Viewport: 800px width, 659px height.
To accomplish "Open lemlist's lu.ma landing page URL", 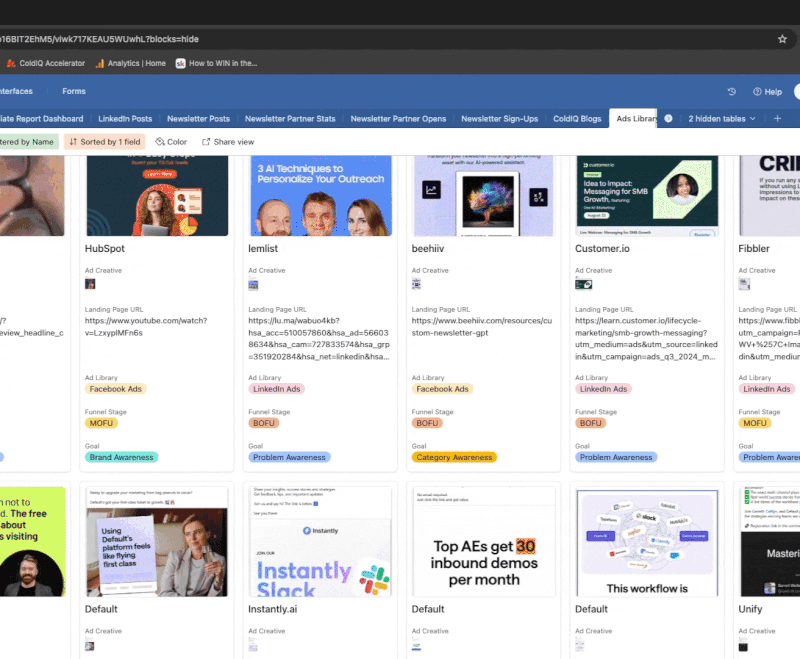I will tap(319, 339).
